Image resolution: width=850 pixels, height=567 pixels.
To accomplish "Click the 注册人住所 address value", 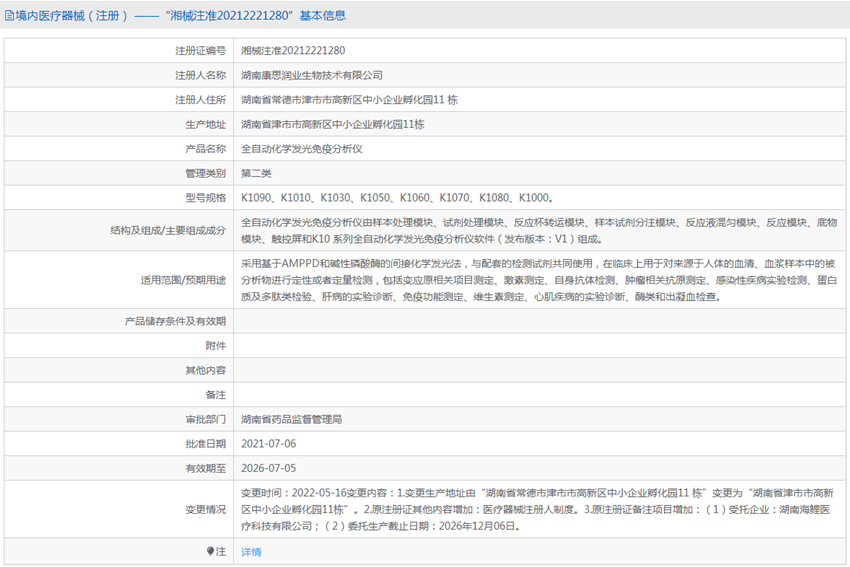I will pos(349,100).
